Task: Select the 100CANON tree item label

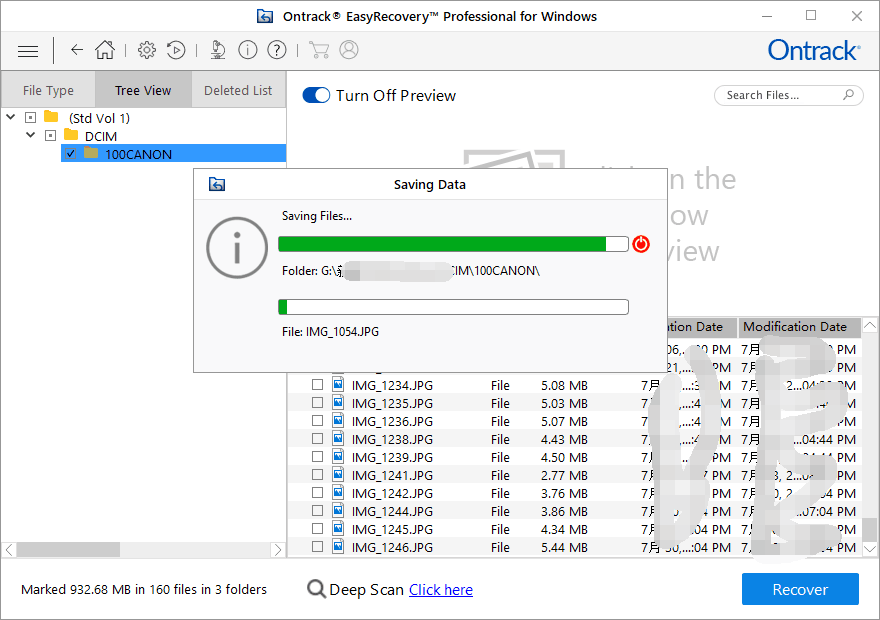Action: tap(139, 154)
